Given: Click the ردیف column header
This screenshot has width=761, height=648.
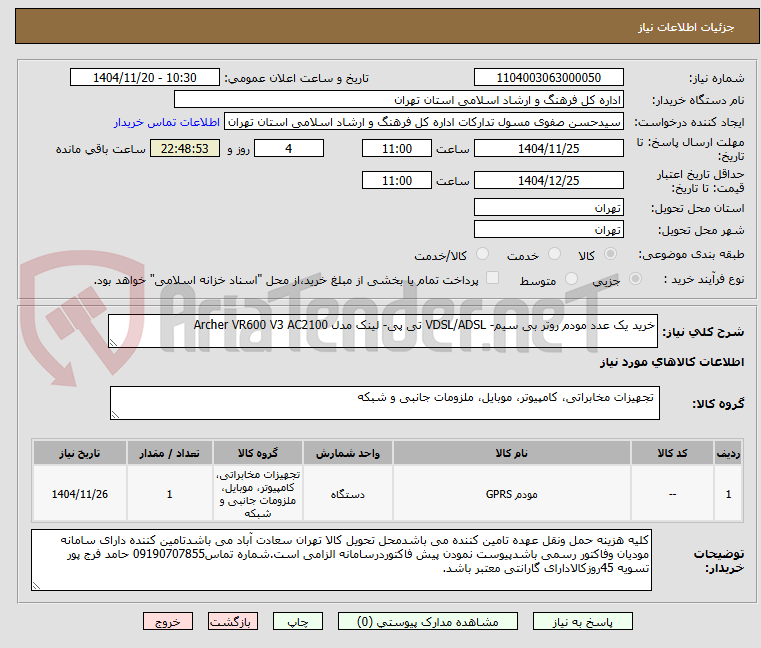Looking at the screenshot, I should tap(728, 453).
